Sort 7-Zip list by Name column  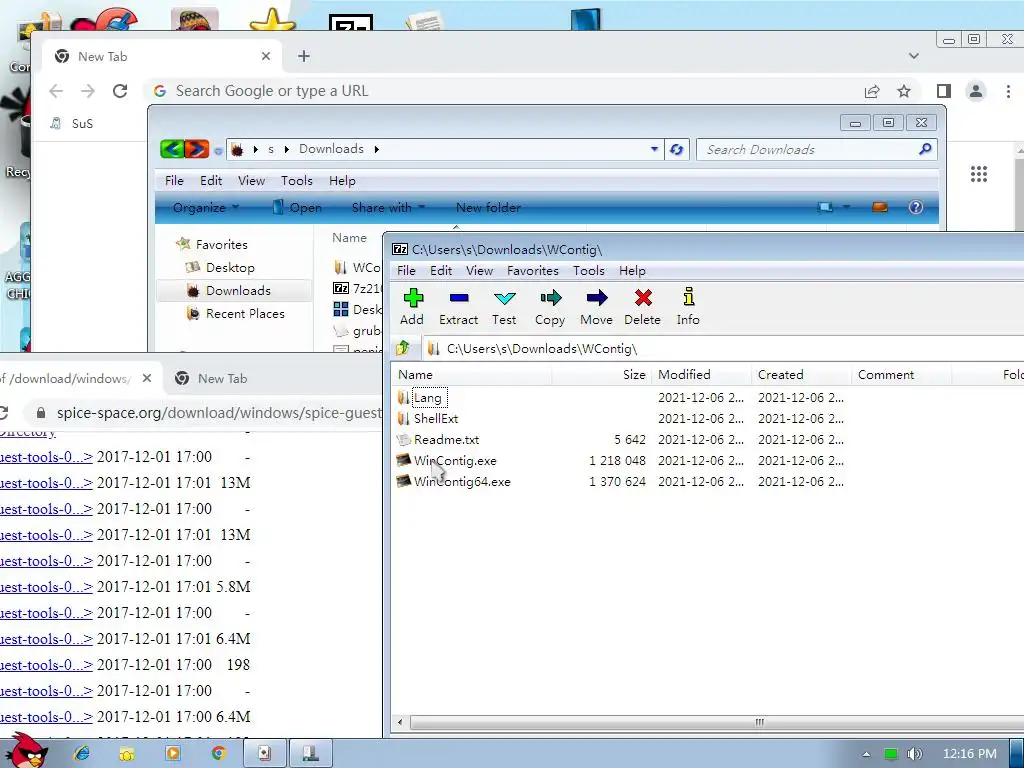[x=473, y=375]
